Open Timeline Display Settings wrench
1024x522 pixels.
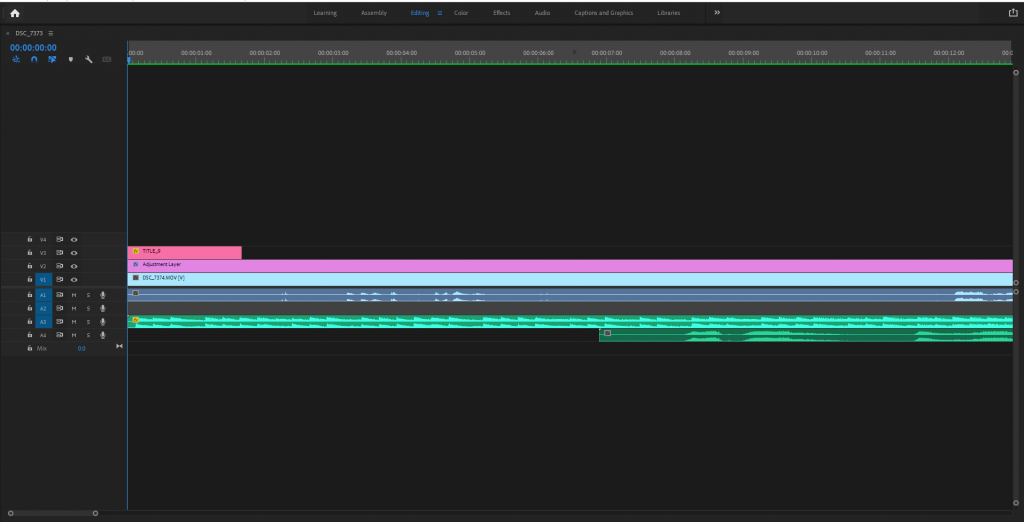[88, 59]
